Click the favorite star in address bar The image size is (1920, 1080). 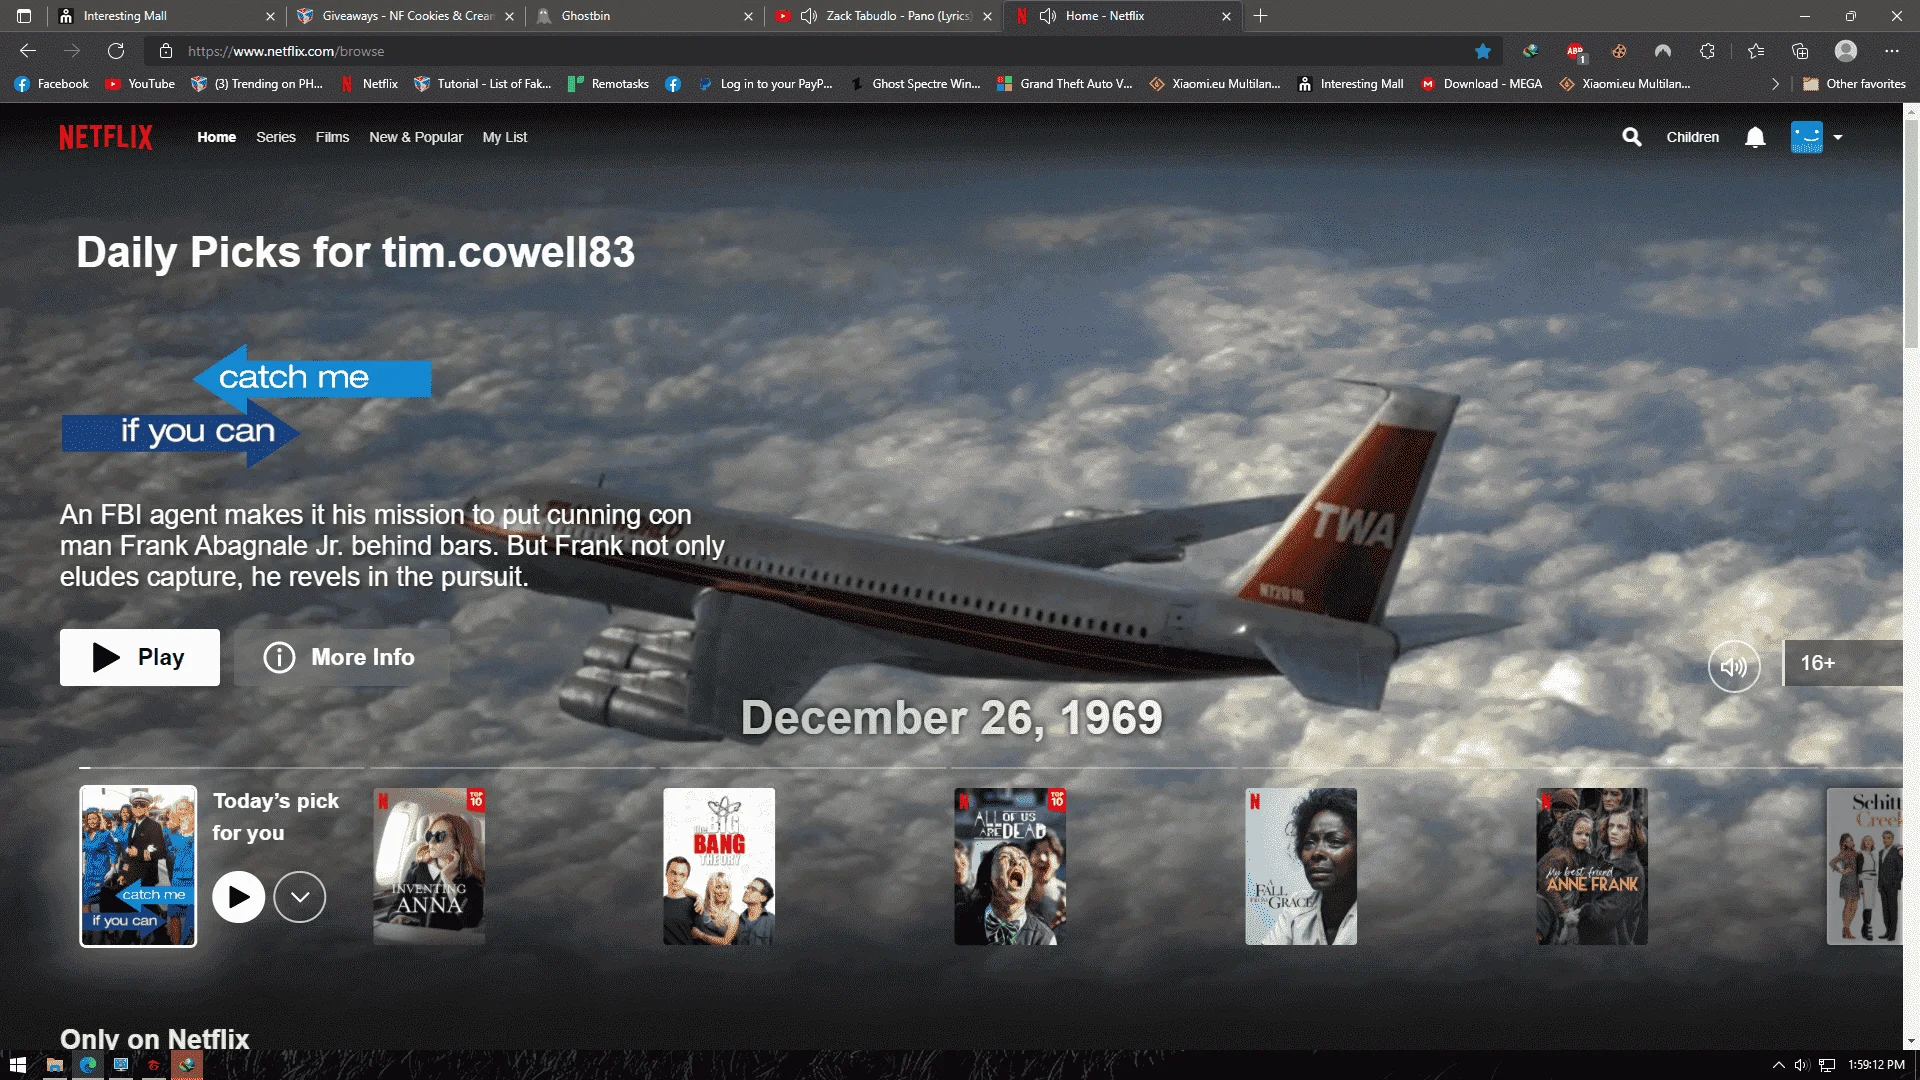point(1483,51)
